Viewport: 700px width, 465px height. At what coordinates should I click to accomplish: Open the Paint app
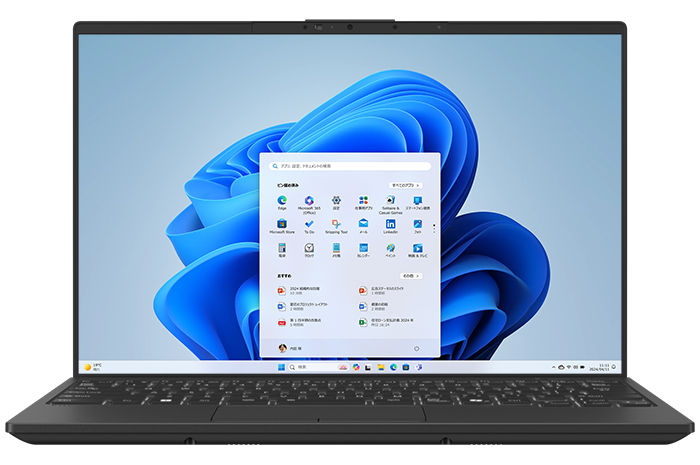click(x=391, y=248)
